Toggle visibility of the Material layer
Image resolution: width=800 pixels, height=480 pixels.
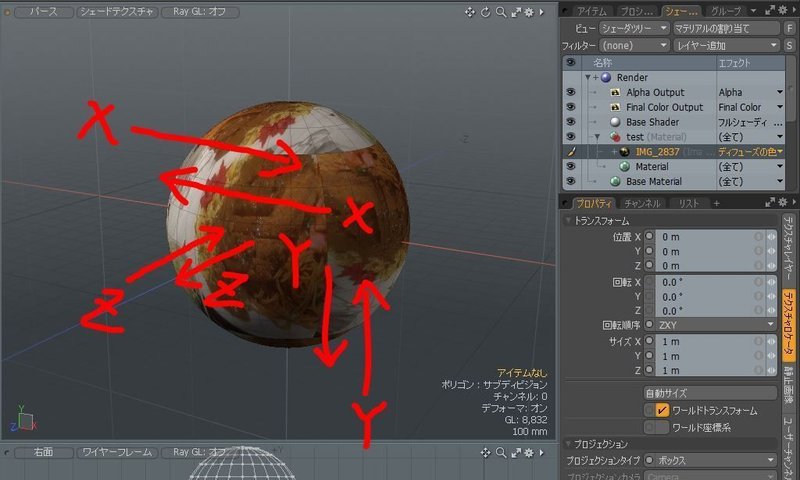pos(571,167)
